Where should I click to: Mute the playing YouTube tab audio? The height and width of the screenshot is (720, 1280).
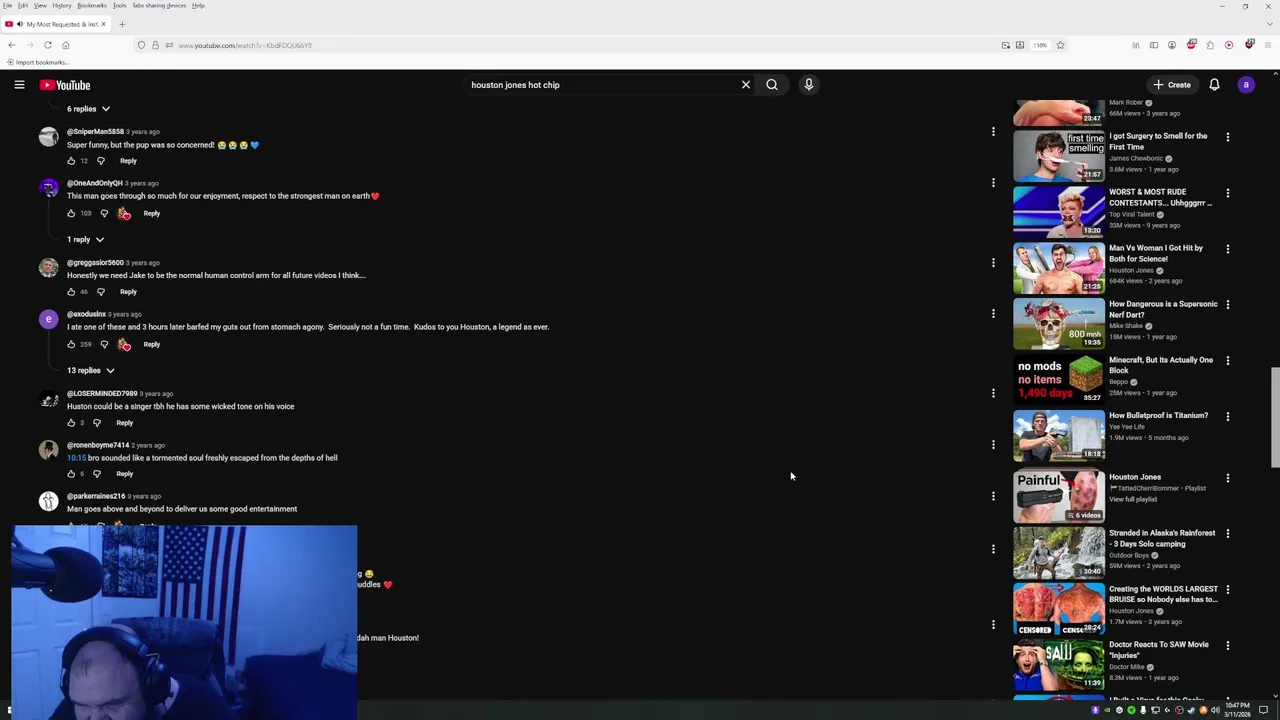pos(20,24)
